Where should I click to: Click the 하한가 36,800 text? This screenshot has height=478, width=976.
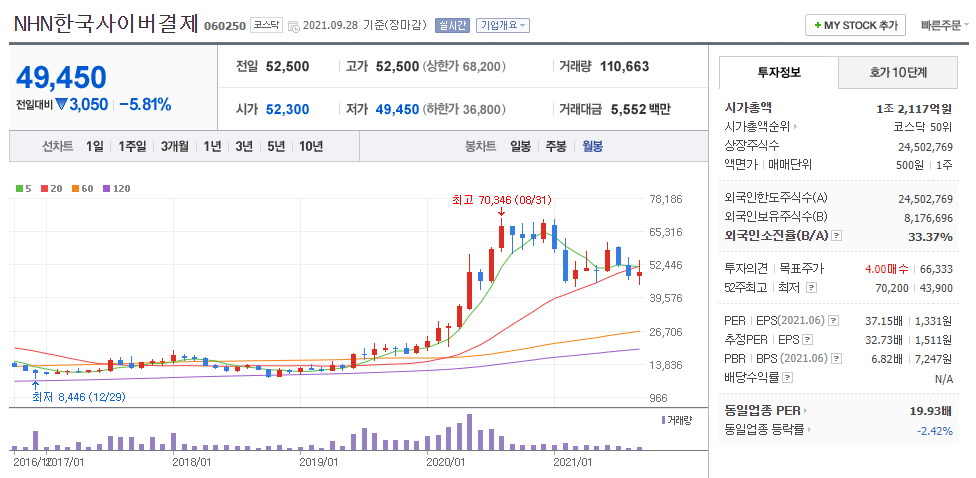pyautogui.click(x=464, y=110)
